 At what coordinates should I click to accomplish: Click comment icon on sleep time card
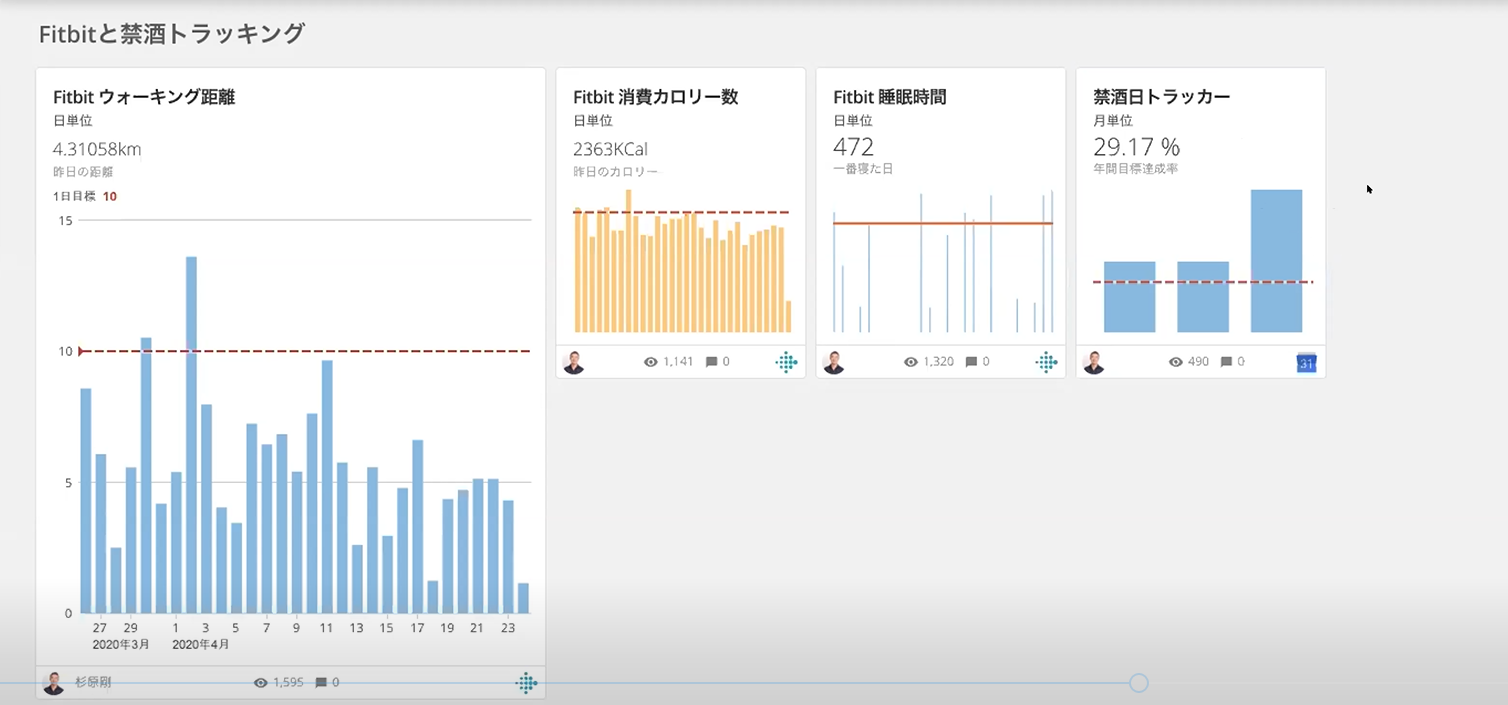971,362
